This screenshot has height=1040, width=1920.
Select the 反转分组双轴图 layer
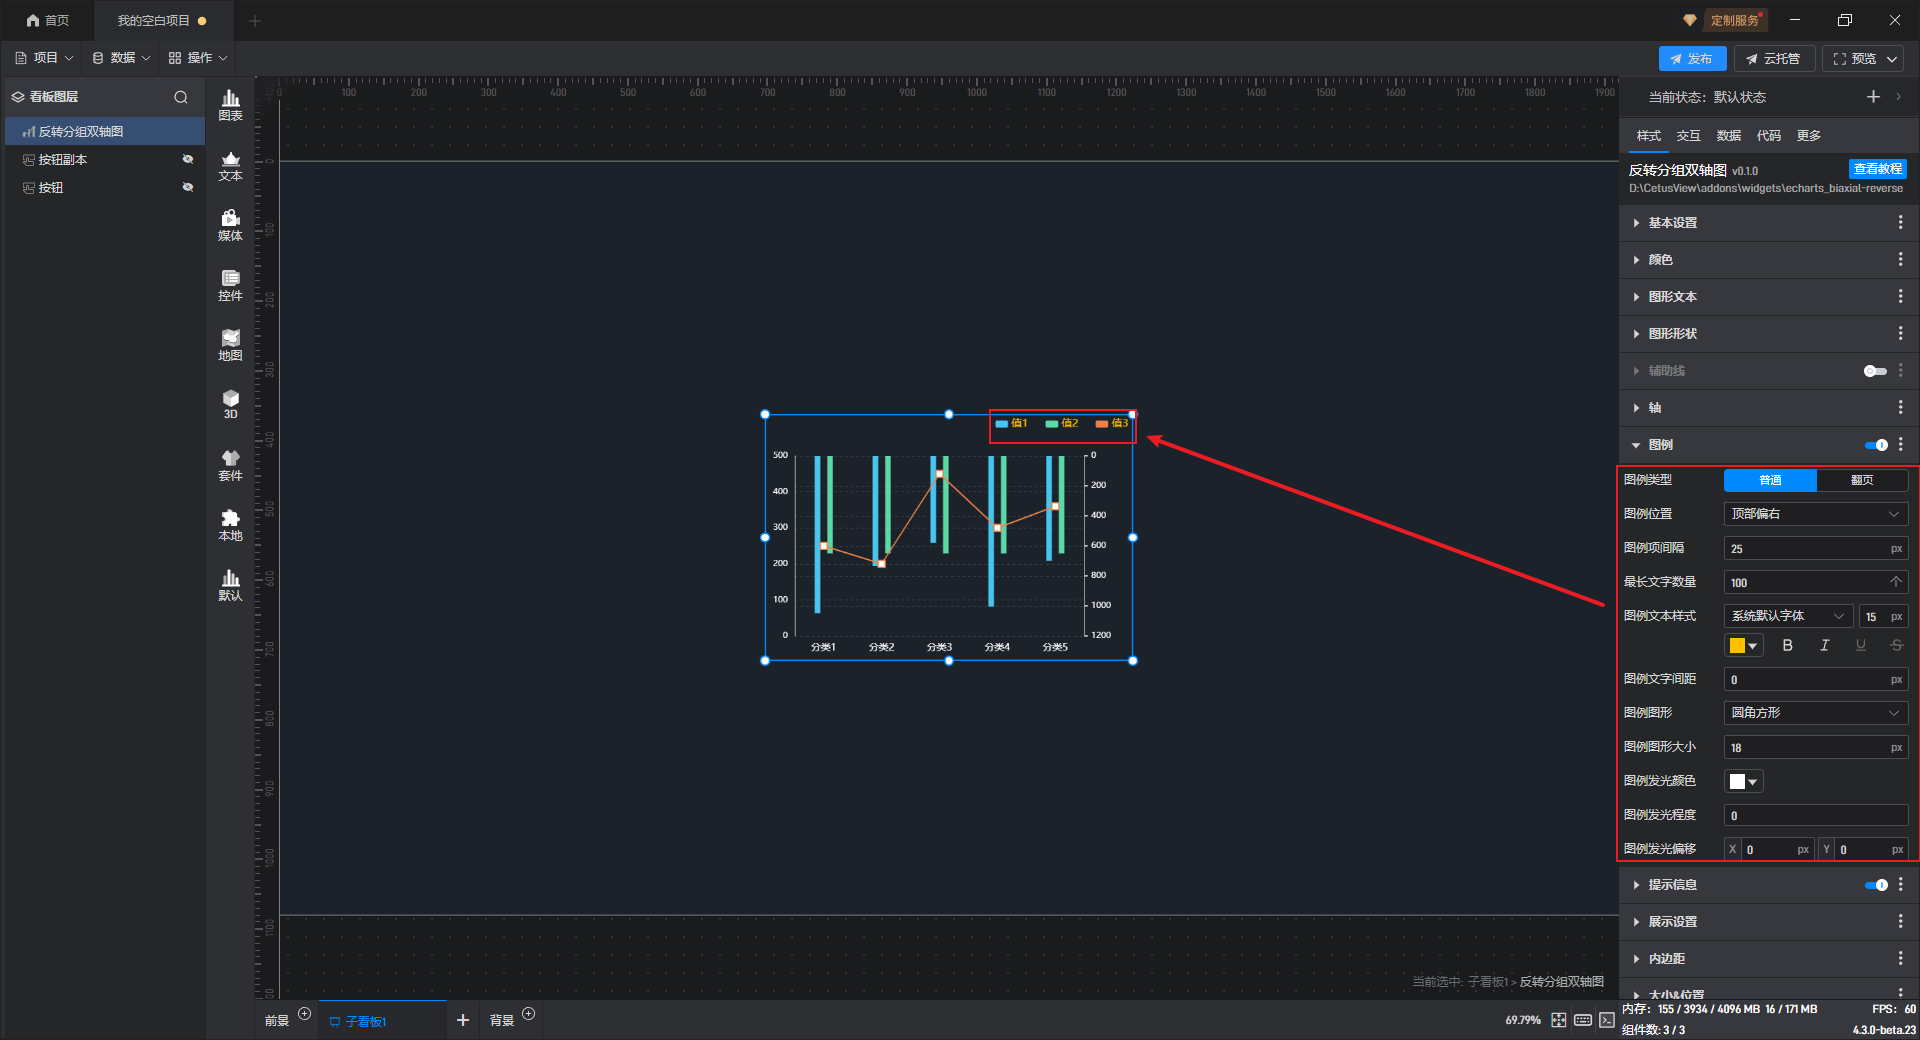[105, 131]
